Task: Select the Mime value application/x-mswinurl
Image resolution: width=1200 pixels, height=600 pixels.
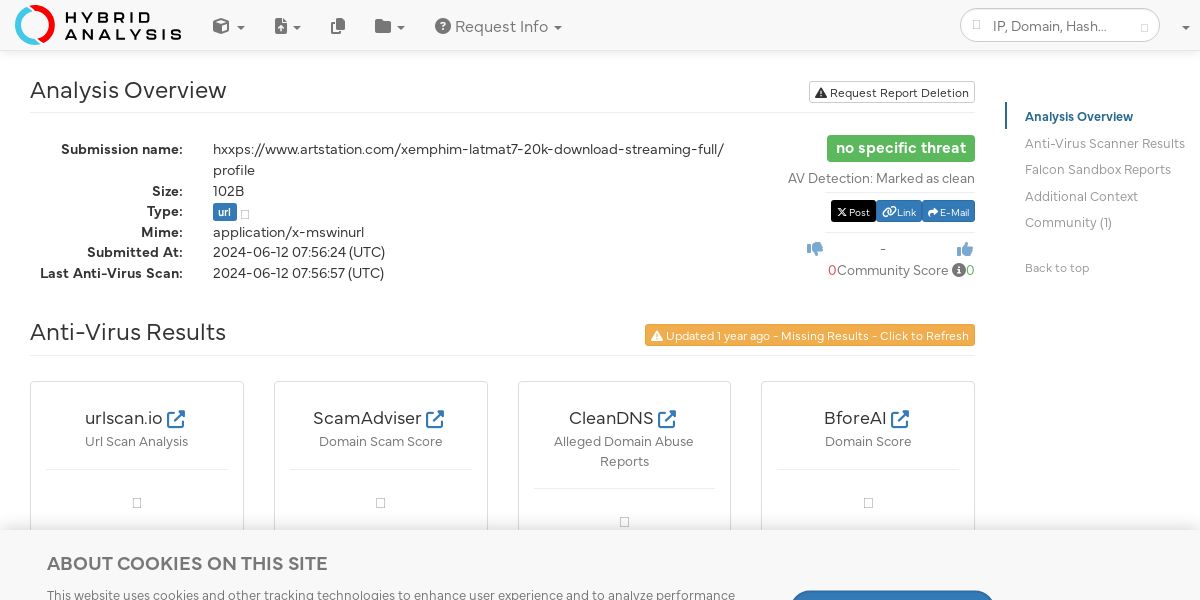Action: pos(288,232)
